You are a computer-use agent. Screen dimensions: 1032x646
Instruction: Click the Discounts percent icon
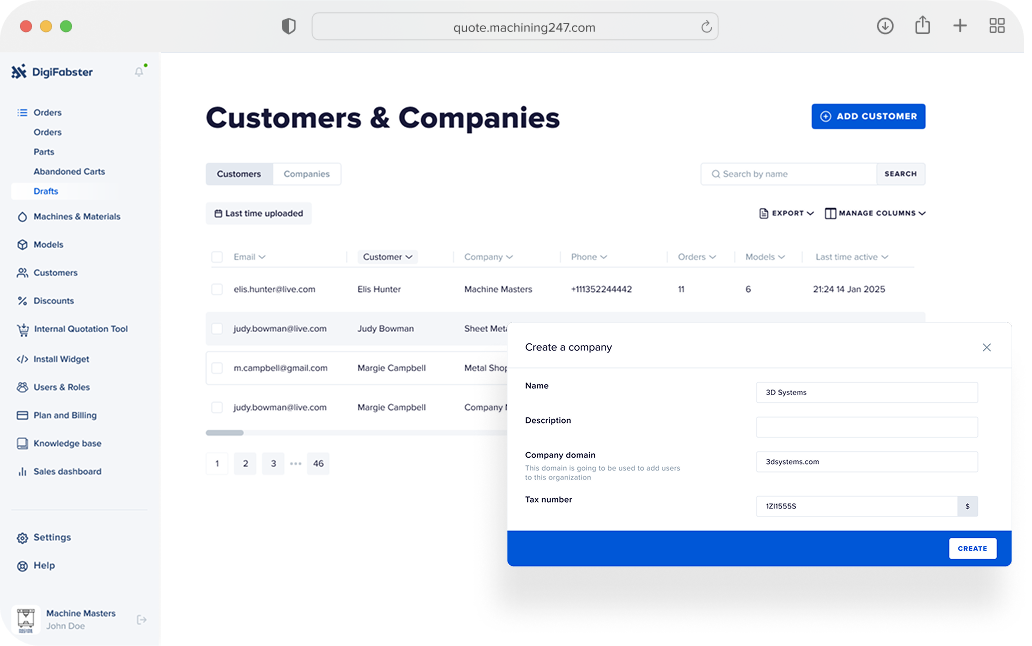point(22,301)
